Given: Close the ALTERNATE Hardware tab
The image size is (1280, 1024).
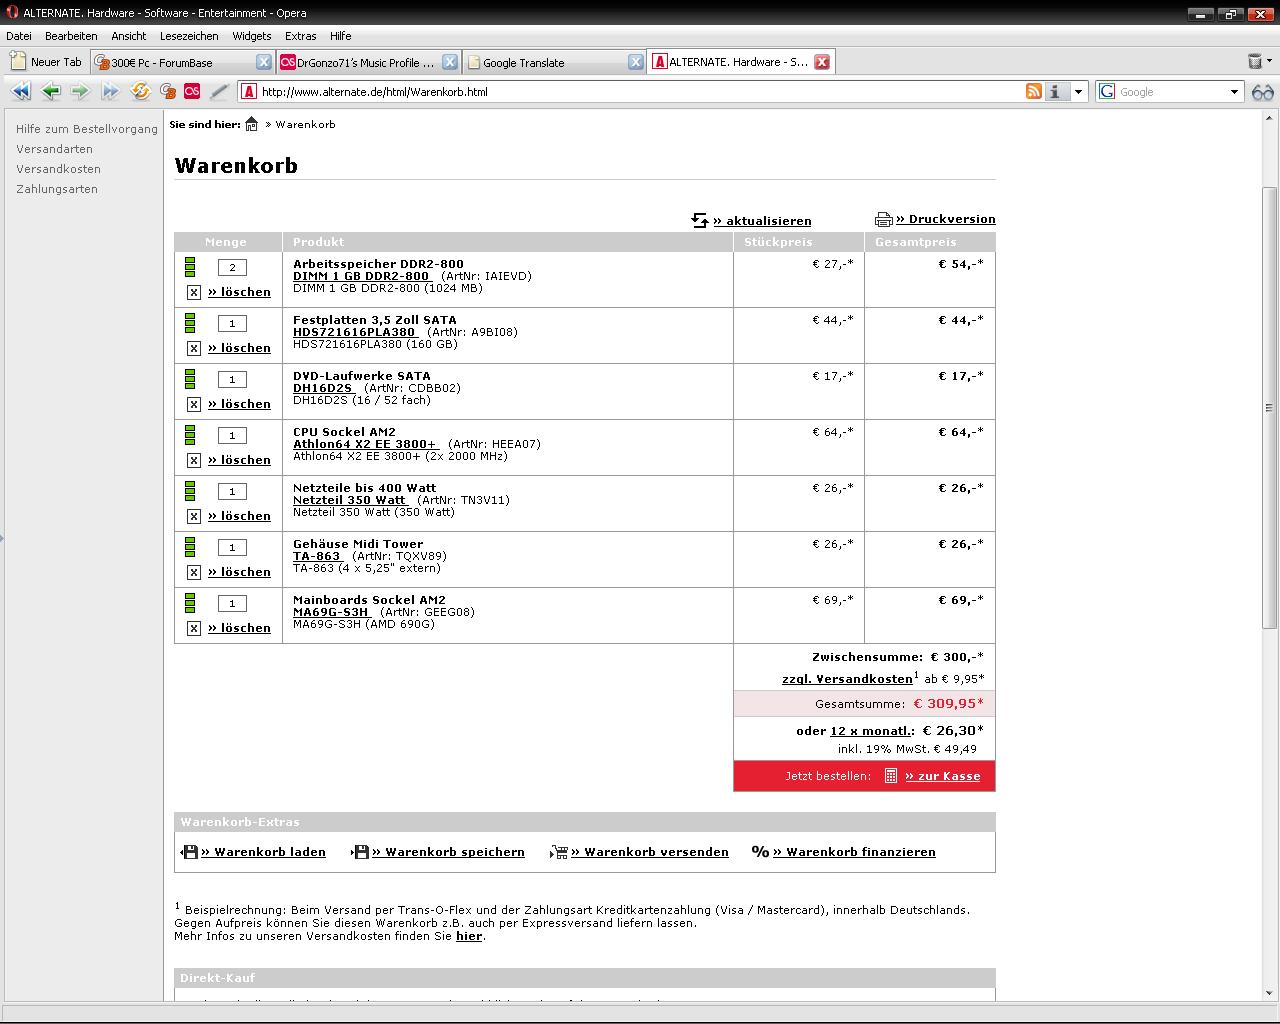Looking at the screenshot, I should point(822,62).
